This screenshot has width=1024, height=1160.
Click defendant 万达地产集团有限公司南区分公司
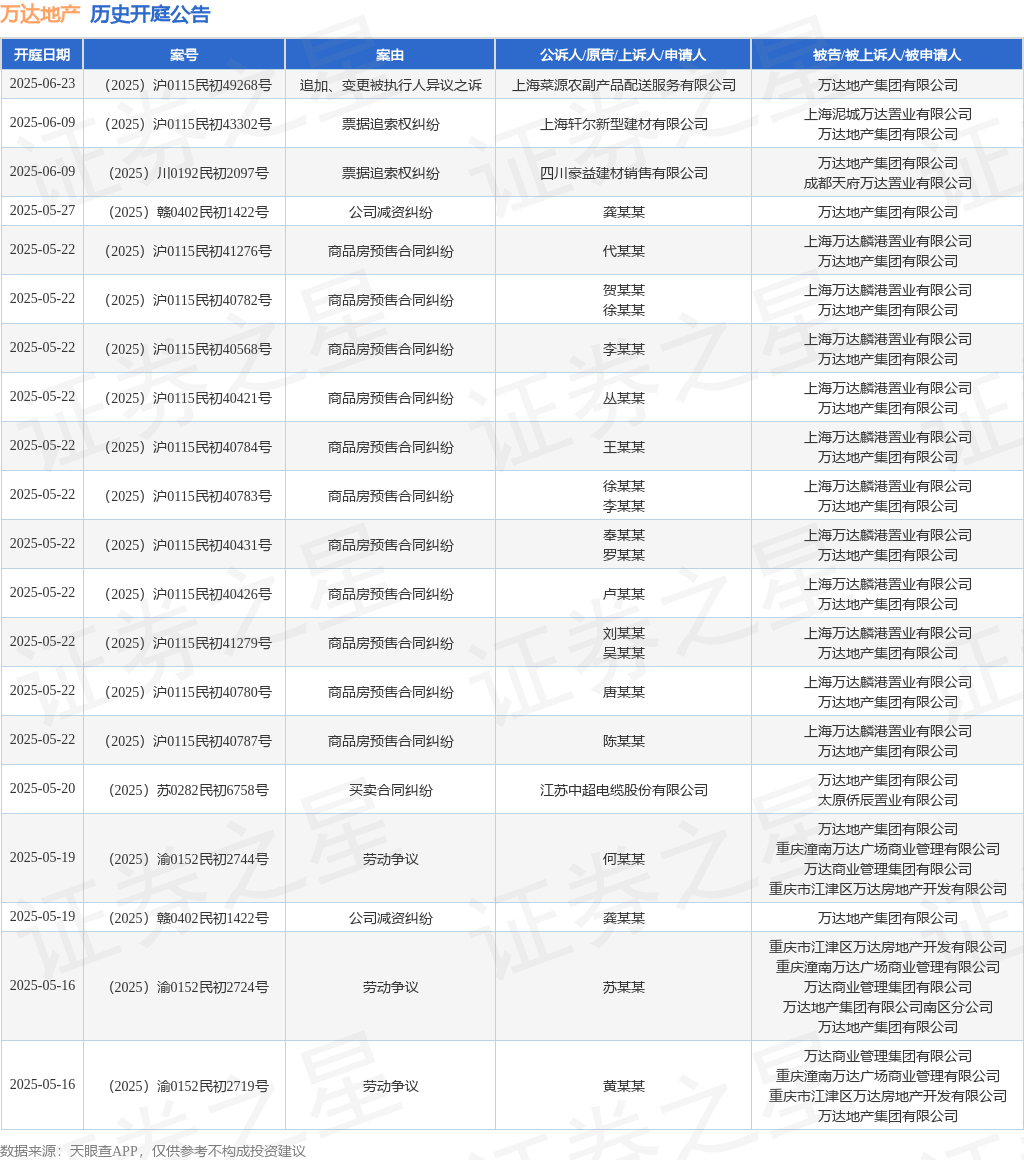pyautogui.click(x=887, y=1007)
